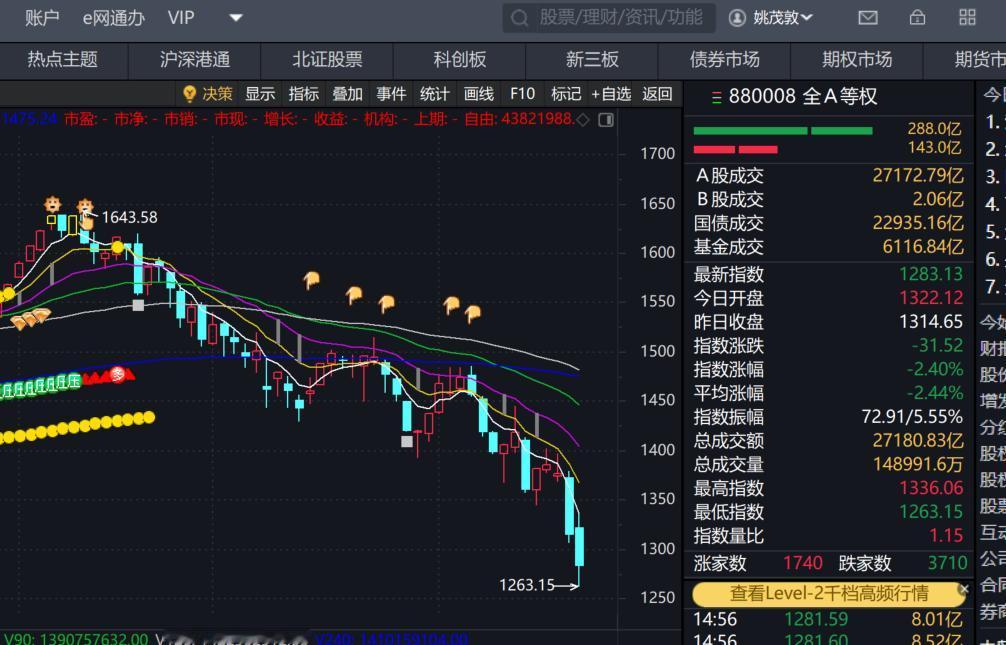Click the 指数振幅 value 72.91/5.55%

tap(912, 417)
